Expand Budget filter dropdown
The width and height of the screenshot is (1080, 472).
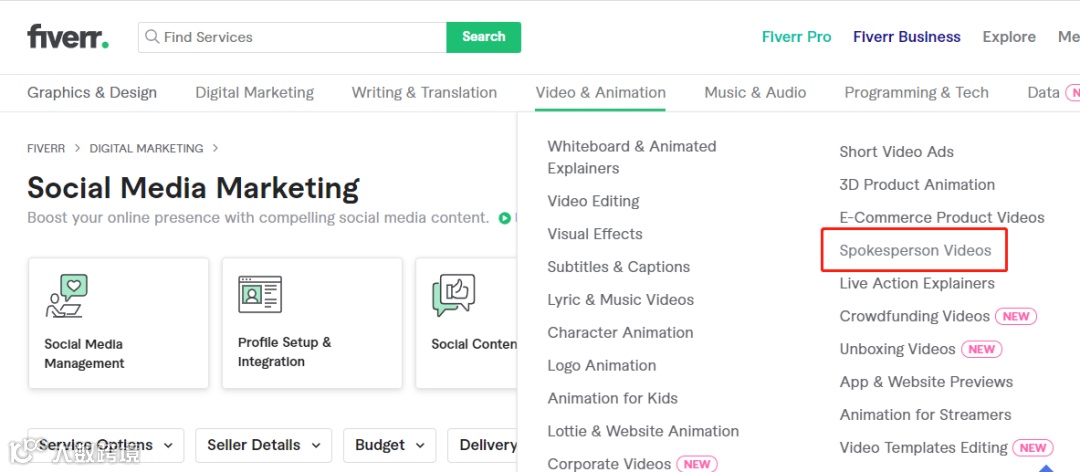coord(390,445)
